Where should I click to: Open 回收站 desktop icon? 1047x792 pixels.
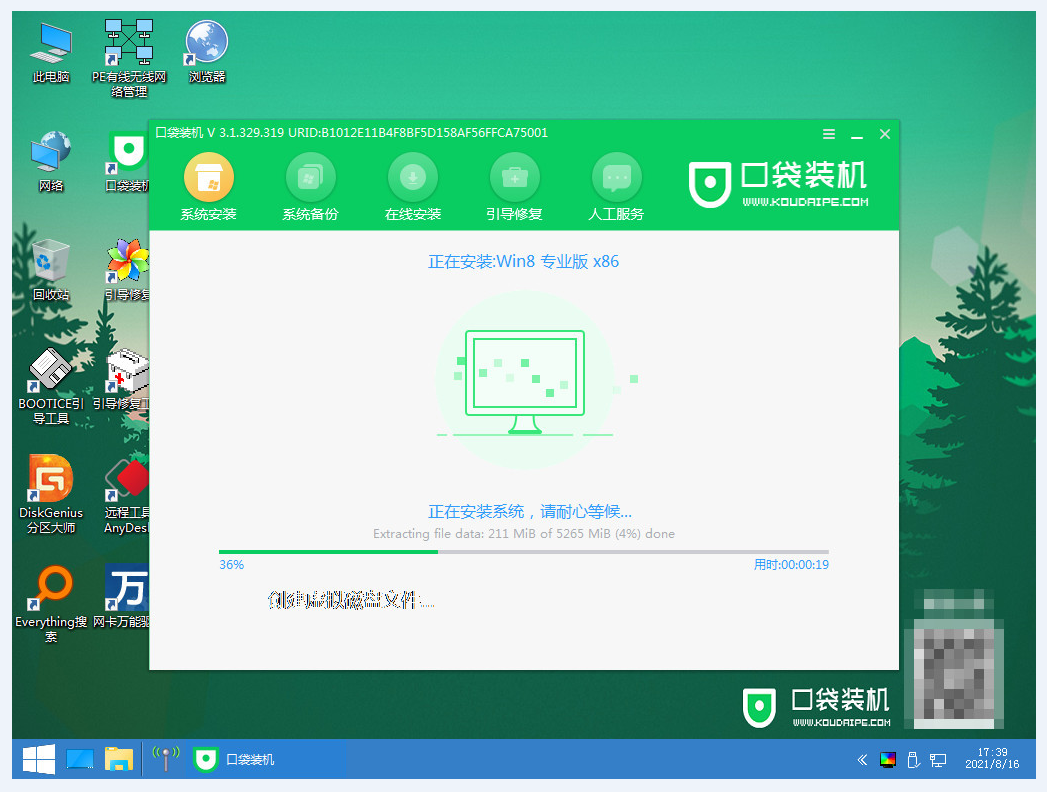51,270
